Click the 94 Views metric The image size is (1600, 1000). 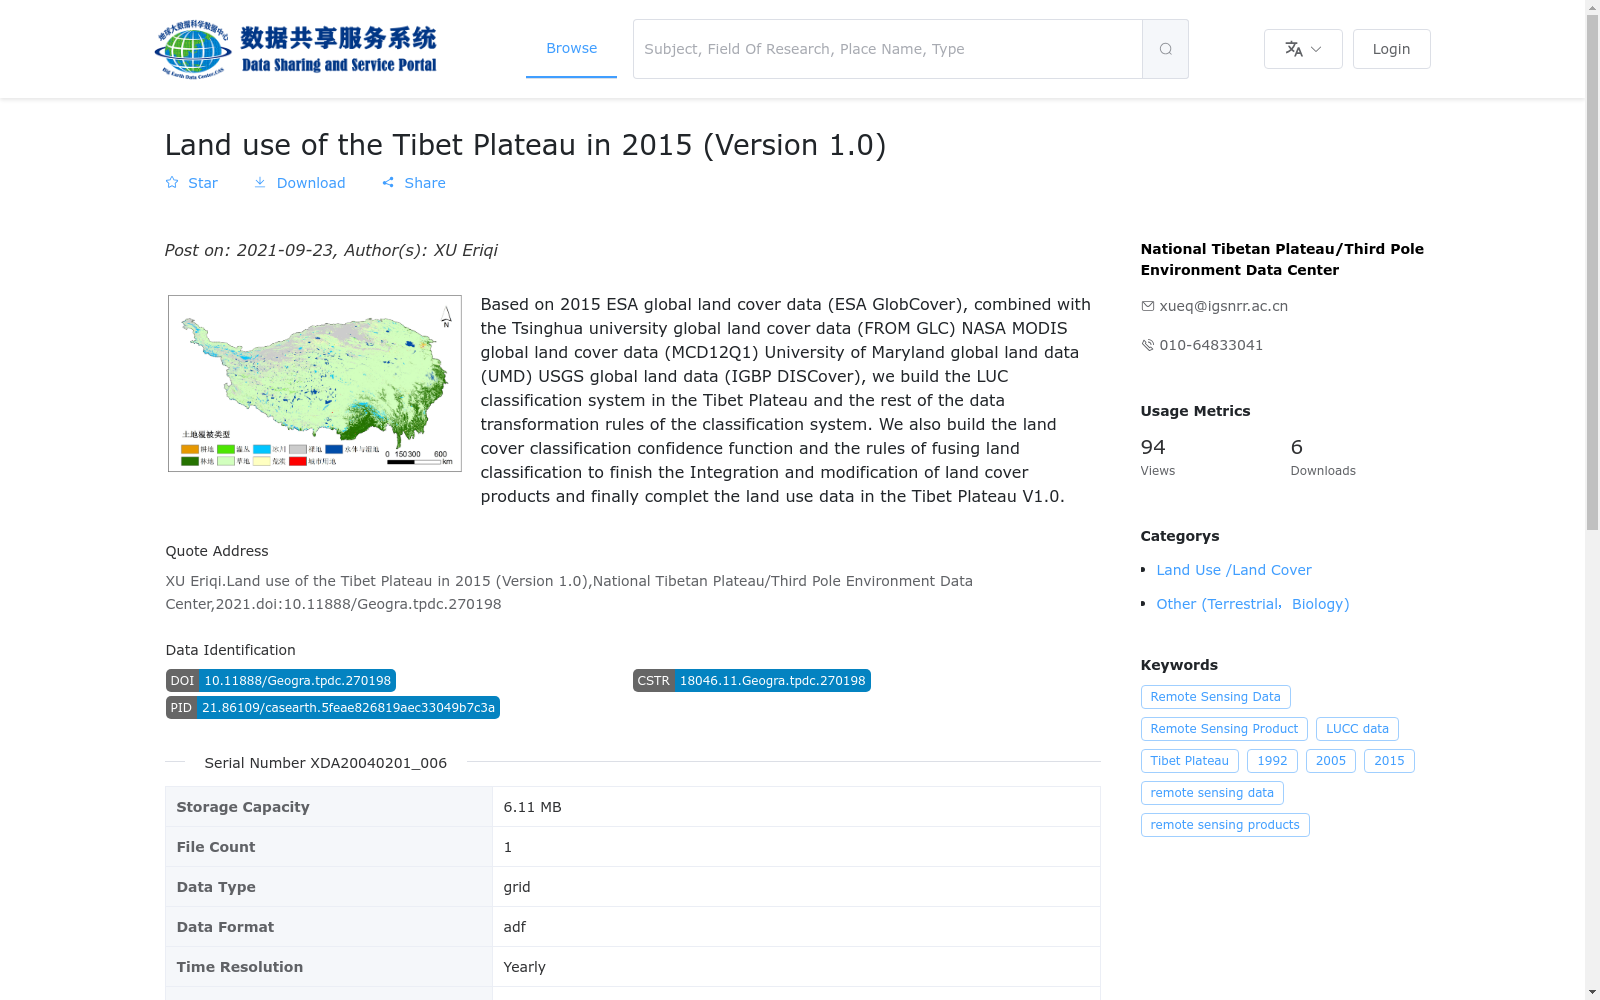tap(1157, 457)
